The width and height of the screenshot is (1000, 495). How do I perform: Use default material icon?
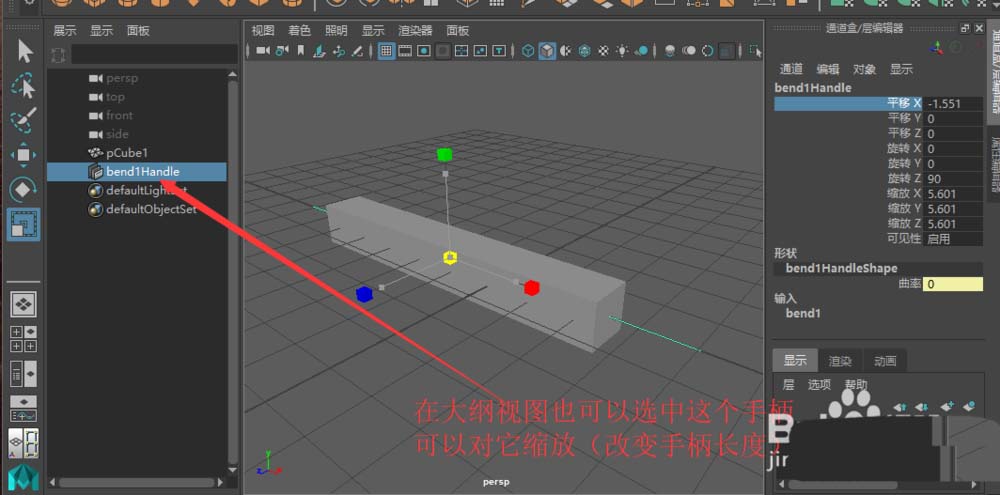(x=566, y=50)
